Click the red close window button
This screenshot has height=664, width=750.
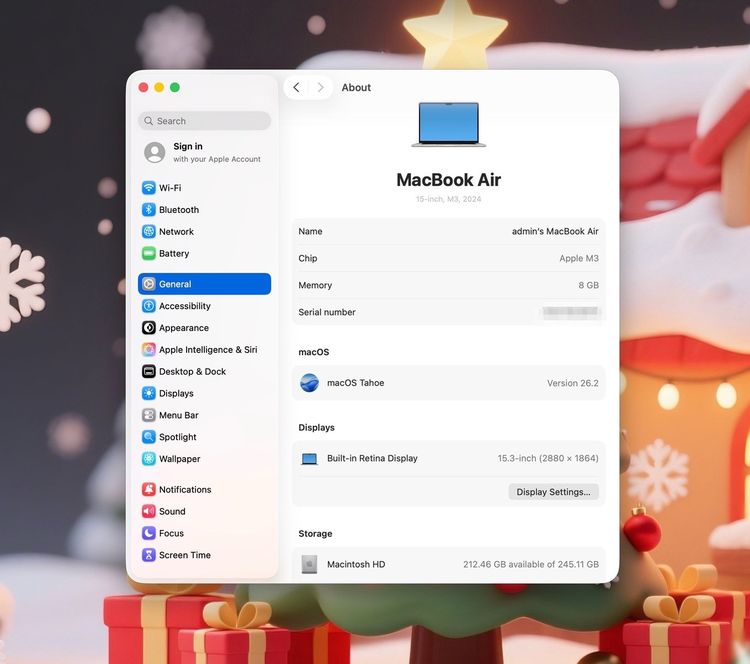143,87
